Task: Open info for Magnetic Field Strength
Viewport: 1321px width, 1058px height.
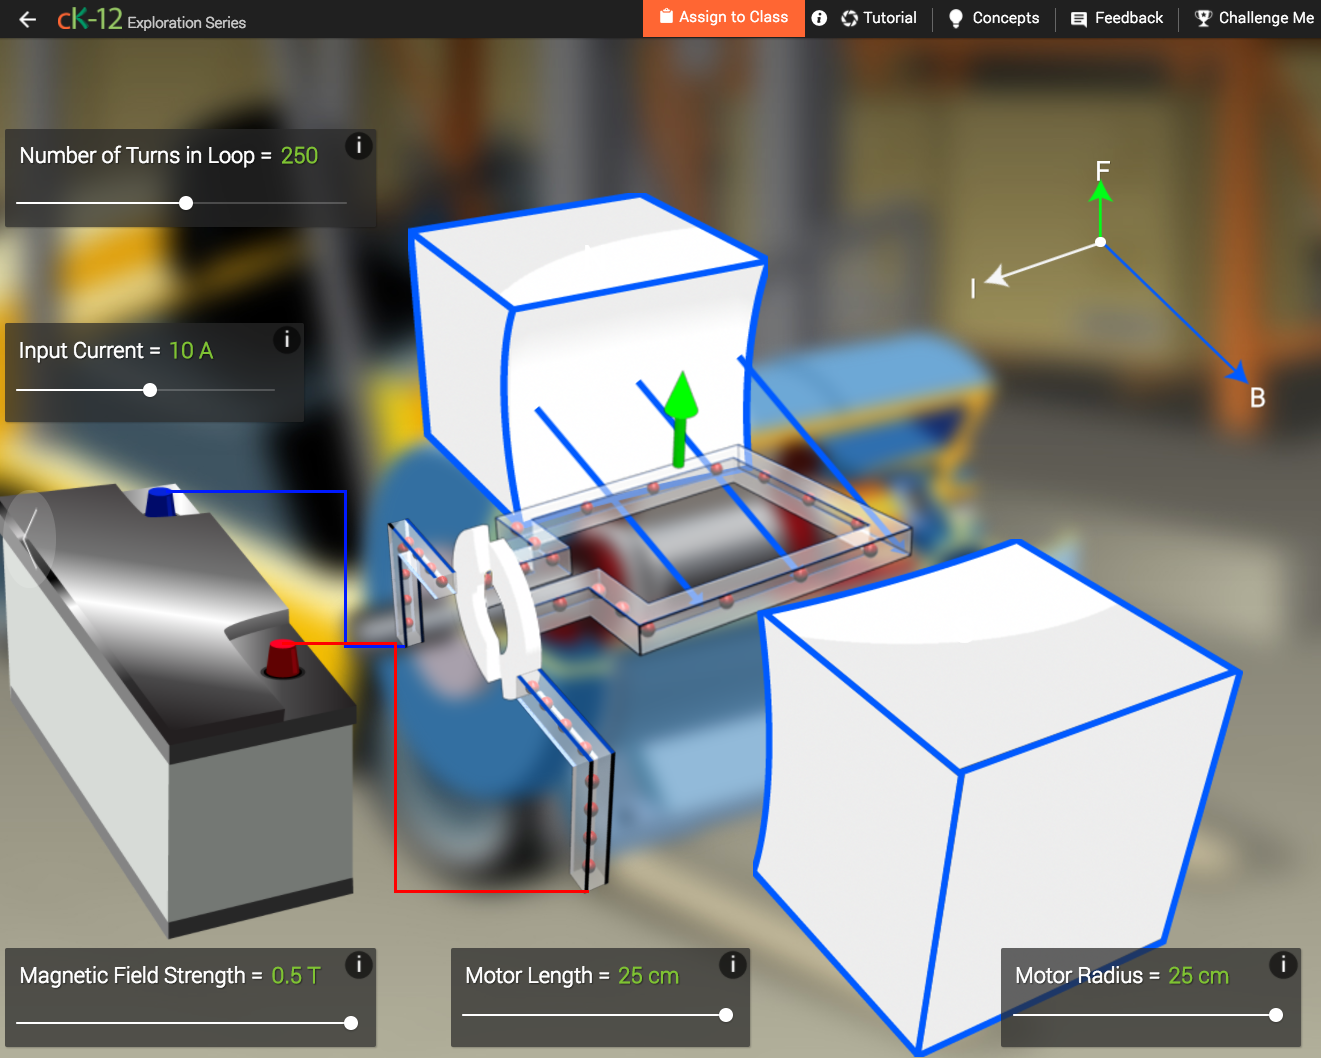Action: click(x=358, y=965)
